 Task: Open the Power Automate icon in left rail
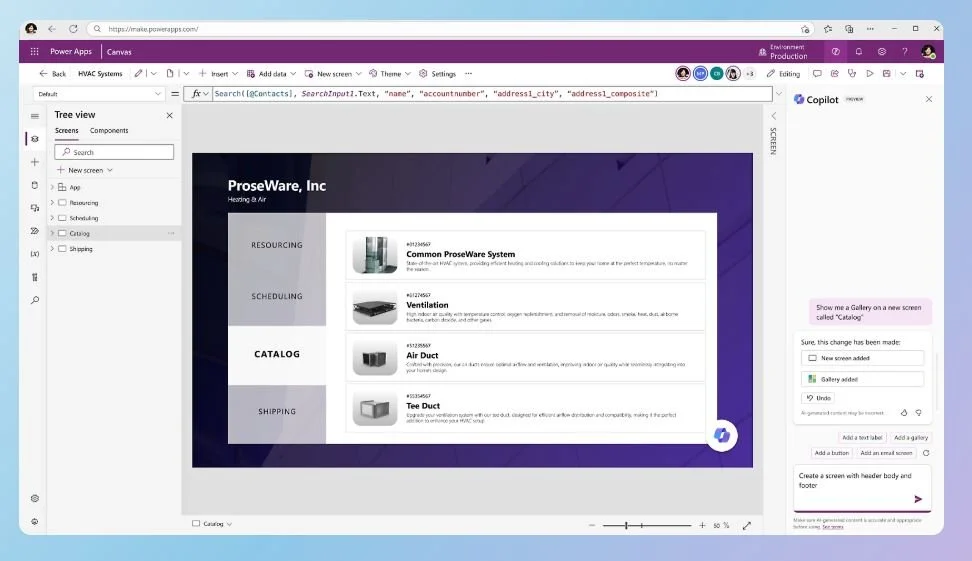[x=35, y=231]
